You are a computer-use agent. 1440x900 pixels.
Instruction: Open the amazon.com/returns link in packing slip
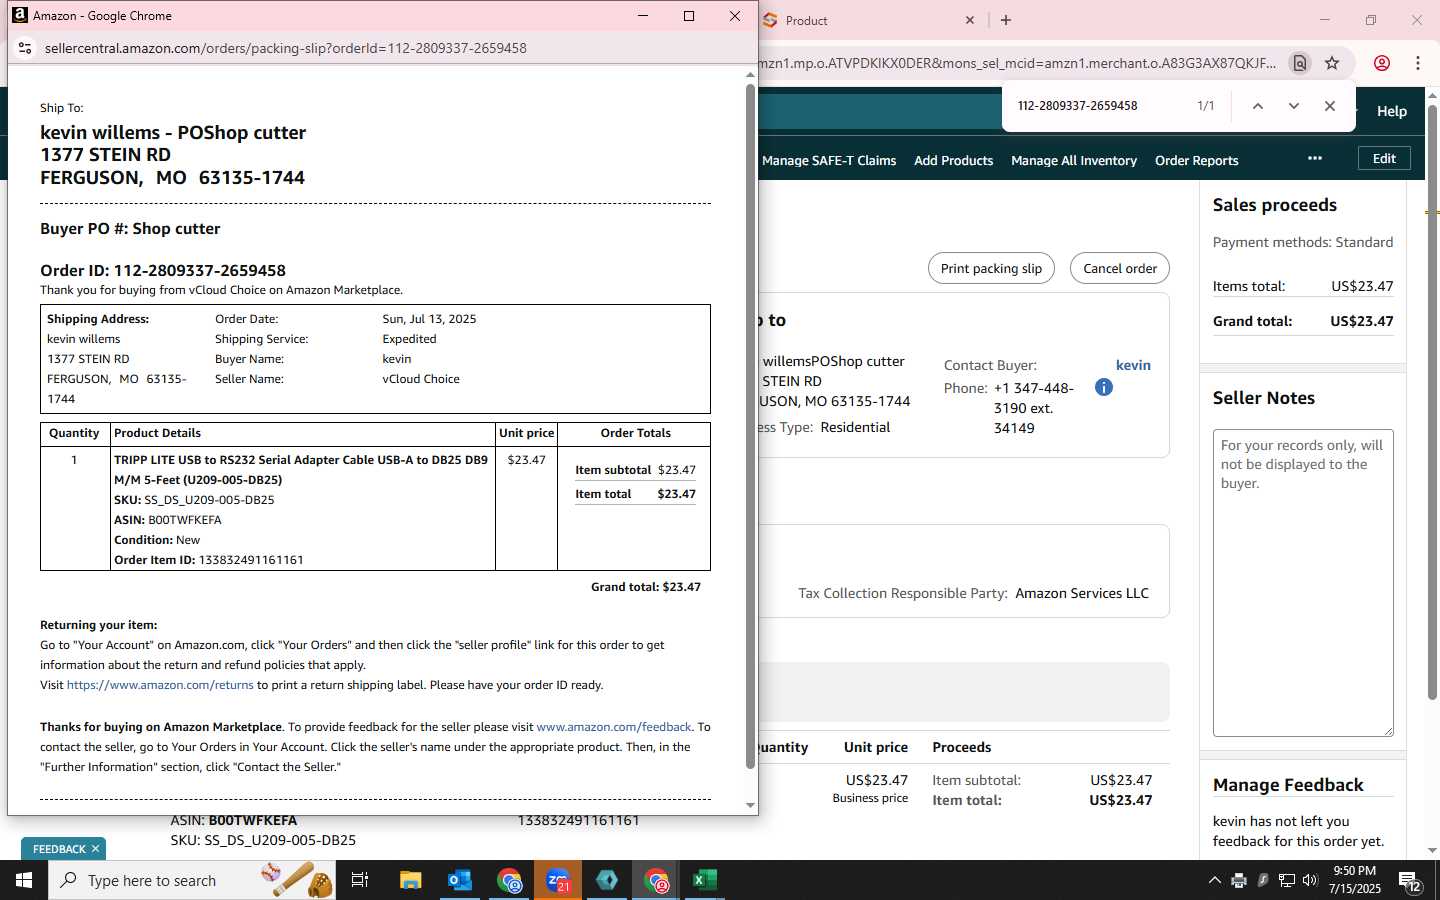[x=160, y=685]
